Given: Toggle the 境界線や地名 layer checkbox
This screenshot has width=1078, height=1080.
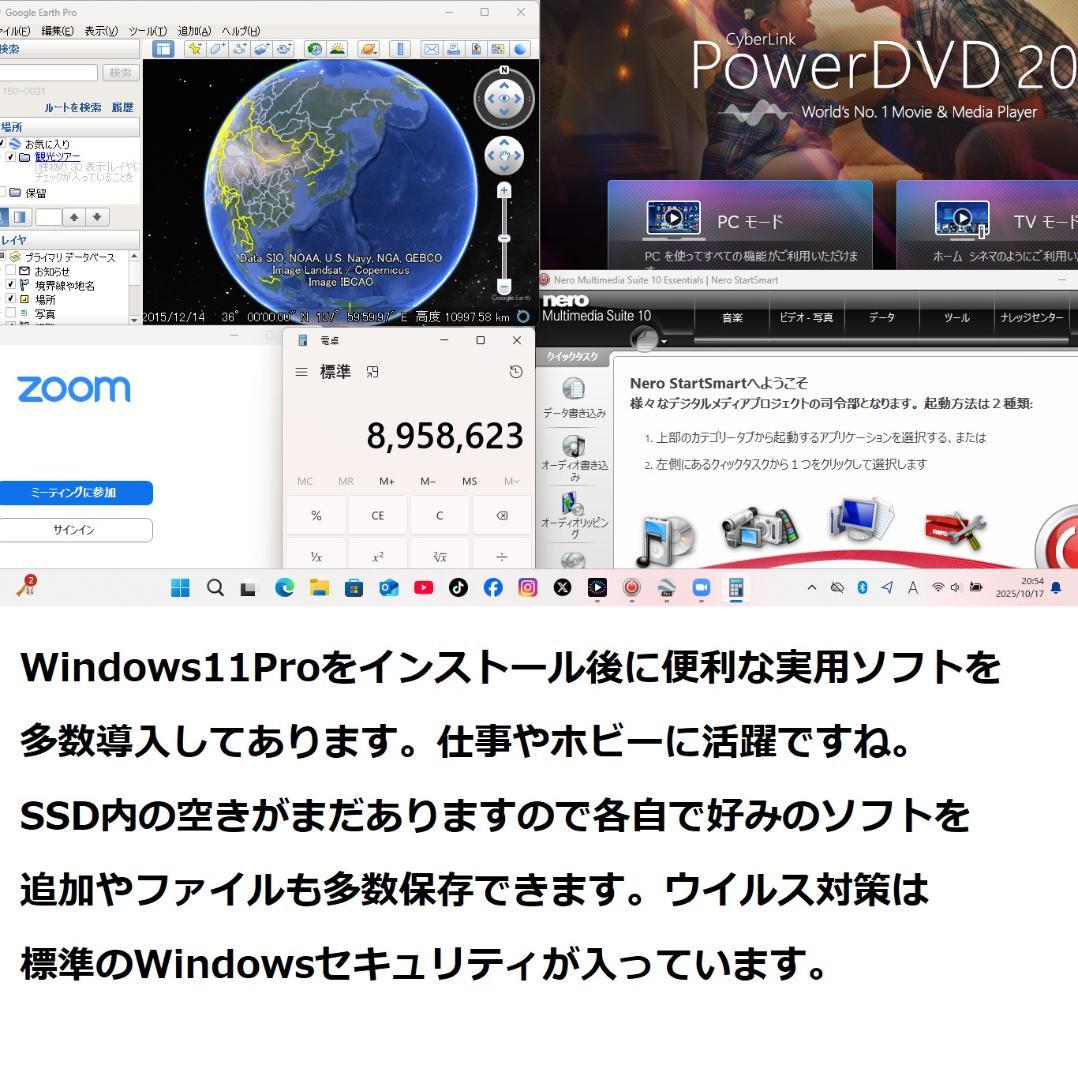Looking at the screenshot, I should click(x=10, y=284).
